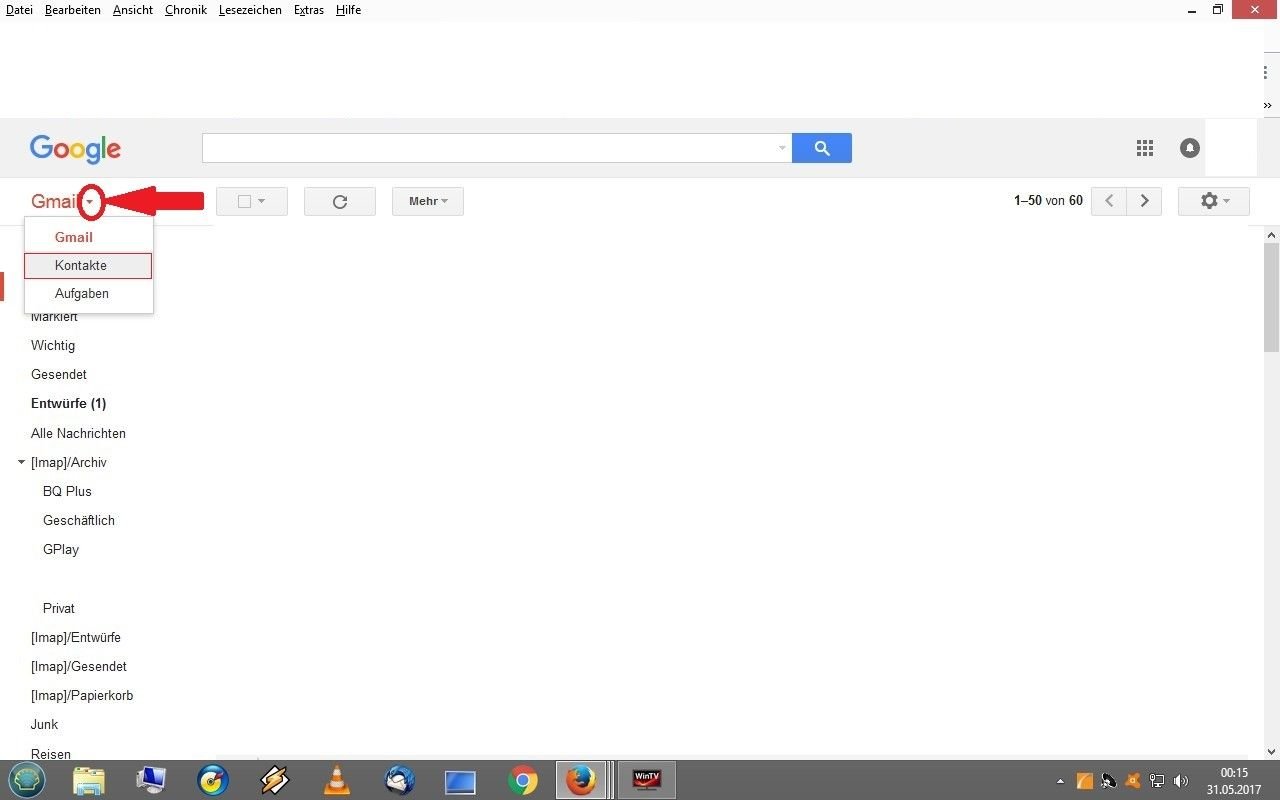The width and height of the screenshot is (1280, 800).
Task: Open Entwürfe (1) folder
Action: click(68, 403)
